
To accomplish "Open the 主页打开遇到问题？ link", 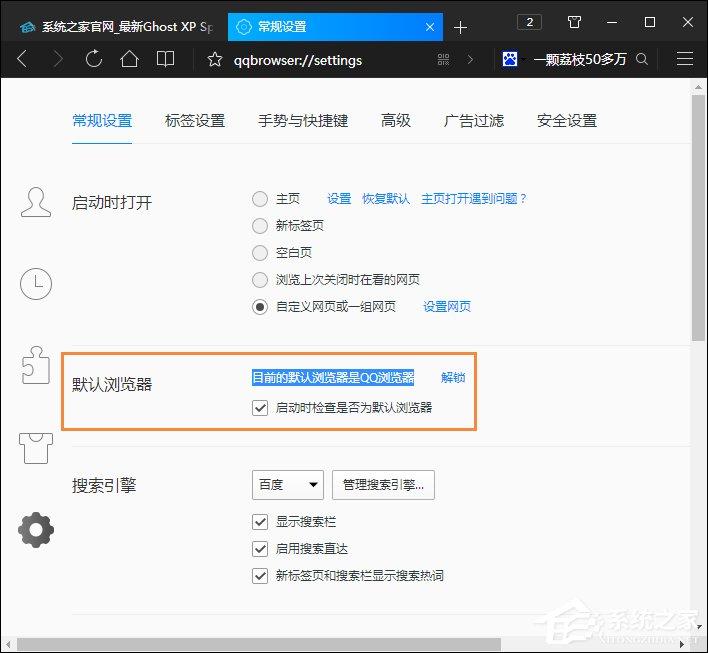I will (474, 199).
